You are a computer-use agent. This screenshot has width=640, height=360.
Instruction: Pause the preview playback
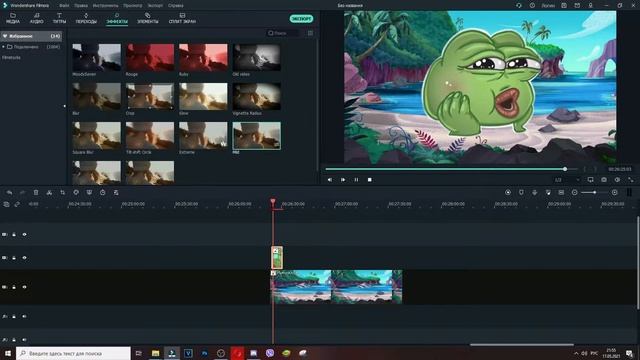[x=356, y=180]
